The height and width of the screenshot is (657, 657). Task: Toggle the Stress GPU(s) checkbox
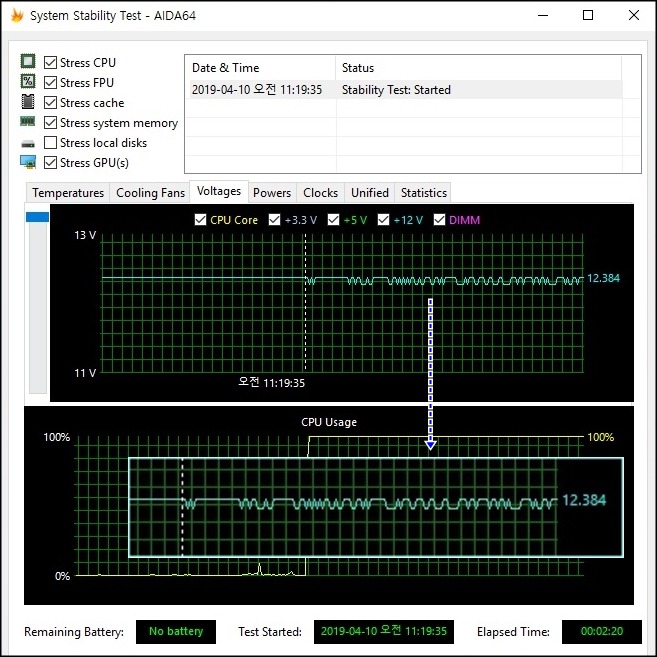(x=50, y=163)
